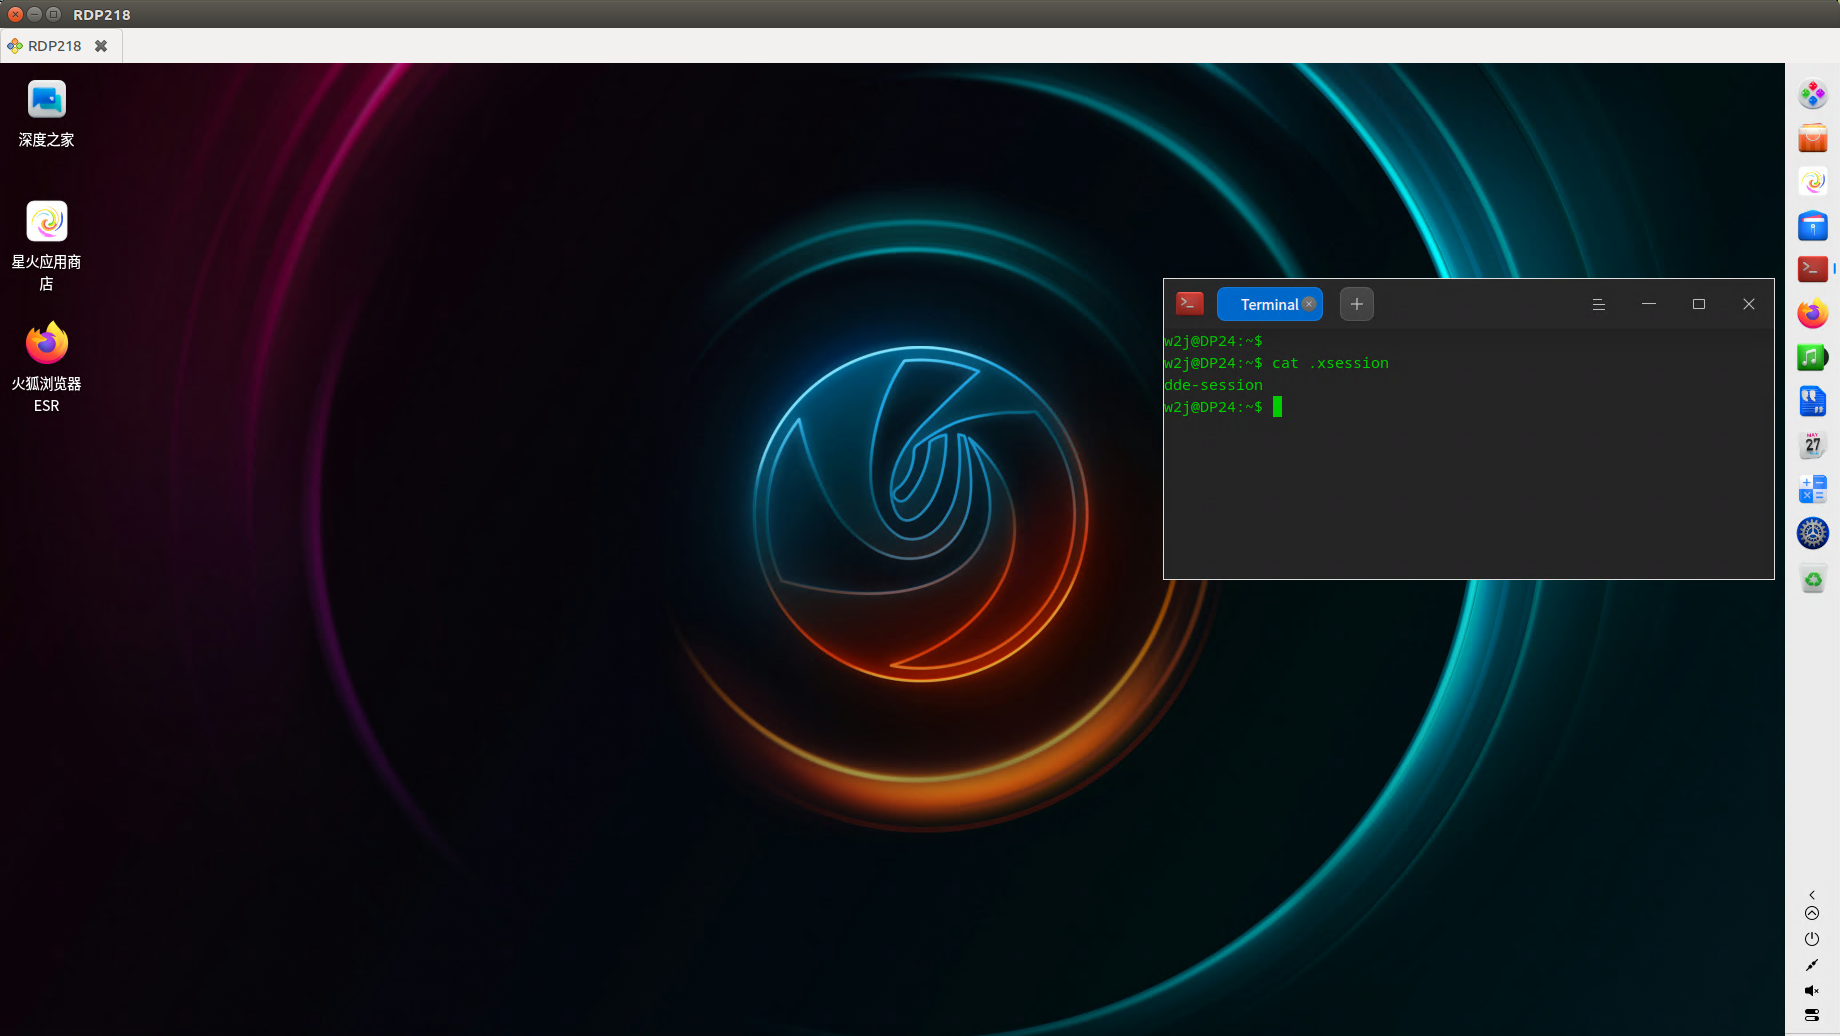Open the Calendar dock icon showing 27

pos(1812,445)
